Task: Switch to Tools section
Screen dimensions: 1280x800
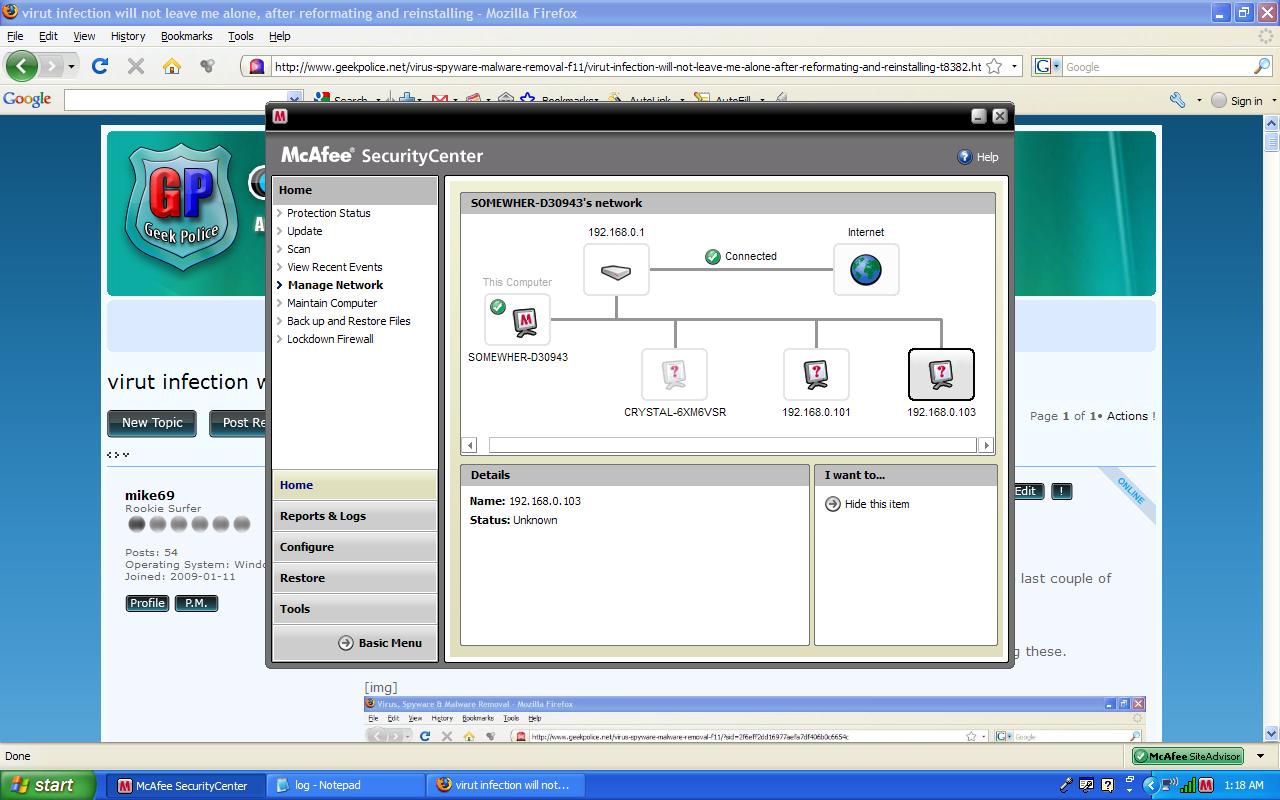Action: coord(355,609)
